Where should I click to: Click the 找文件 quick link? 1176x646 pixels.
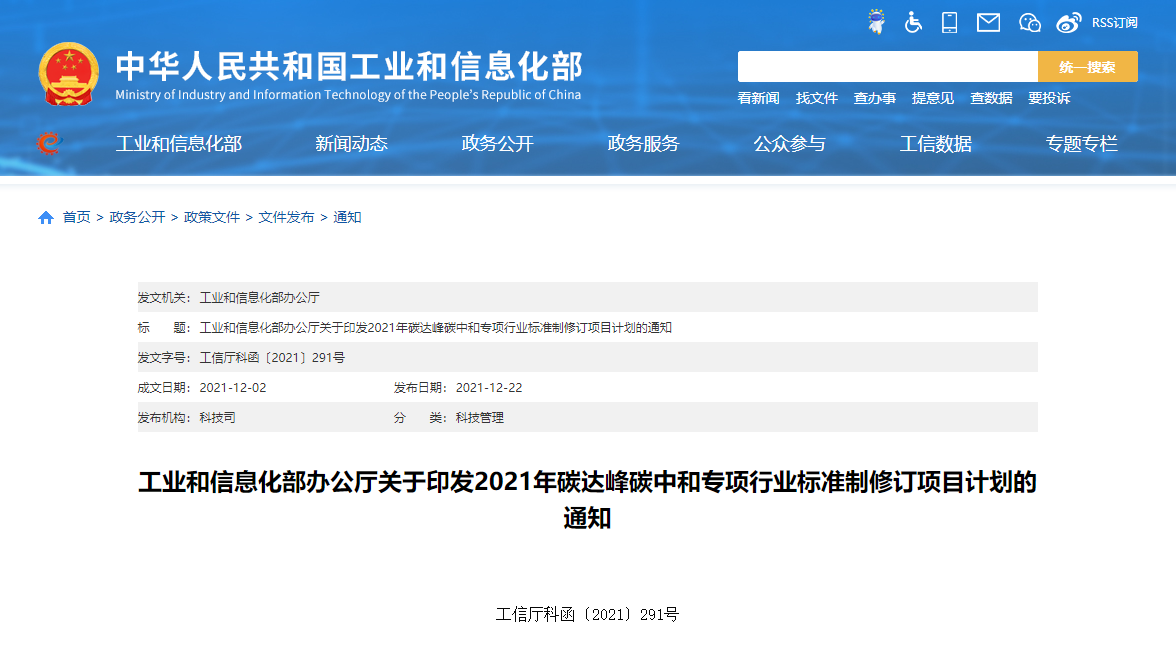tap(816, 98)
